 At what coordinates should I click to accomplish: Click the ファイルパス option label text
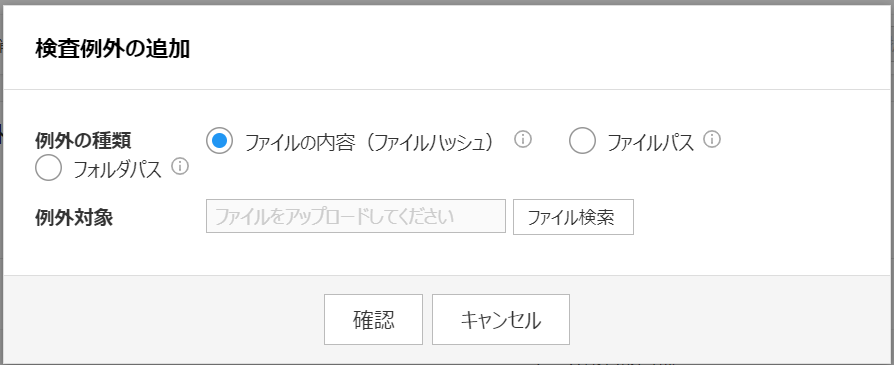(x=651, y=142)
